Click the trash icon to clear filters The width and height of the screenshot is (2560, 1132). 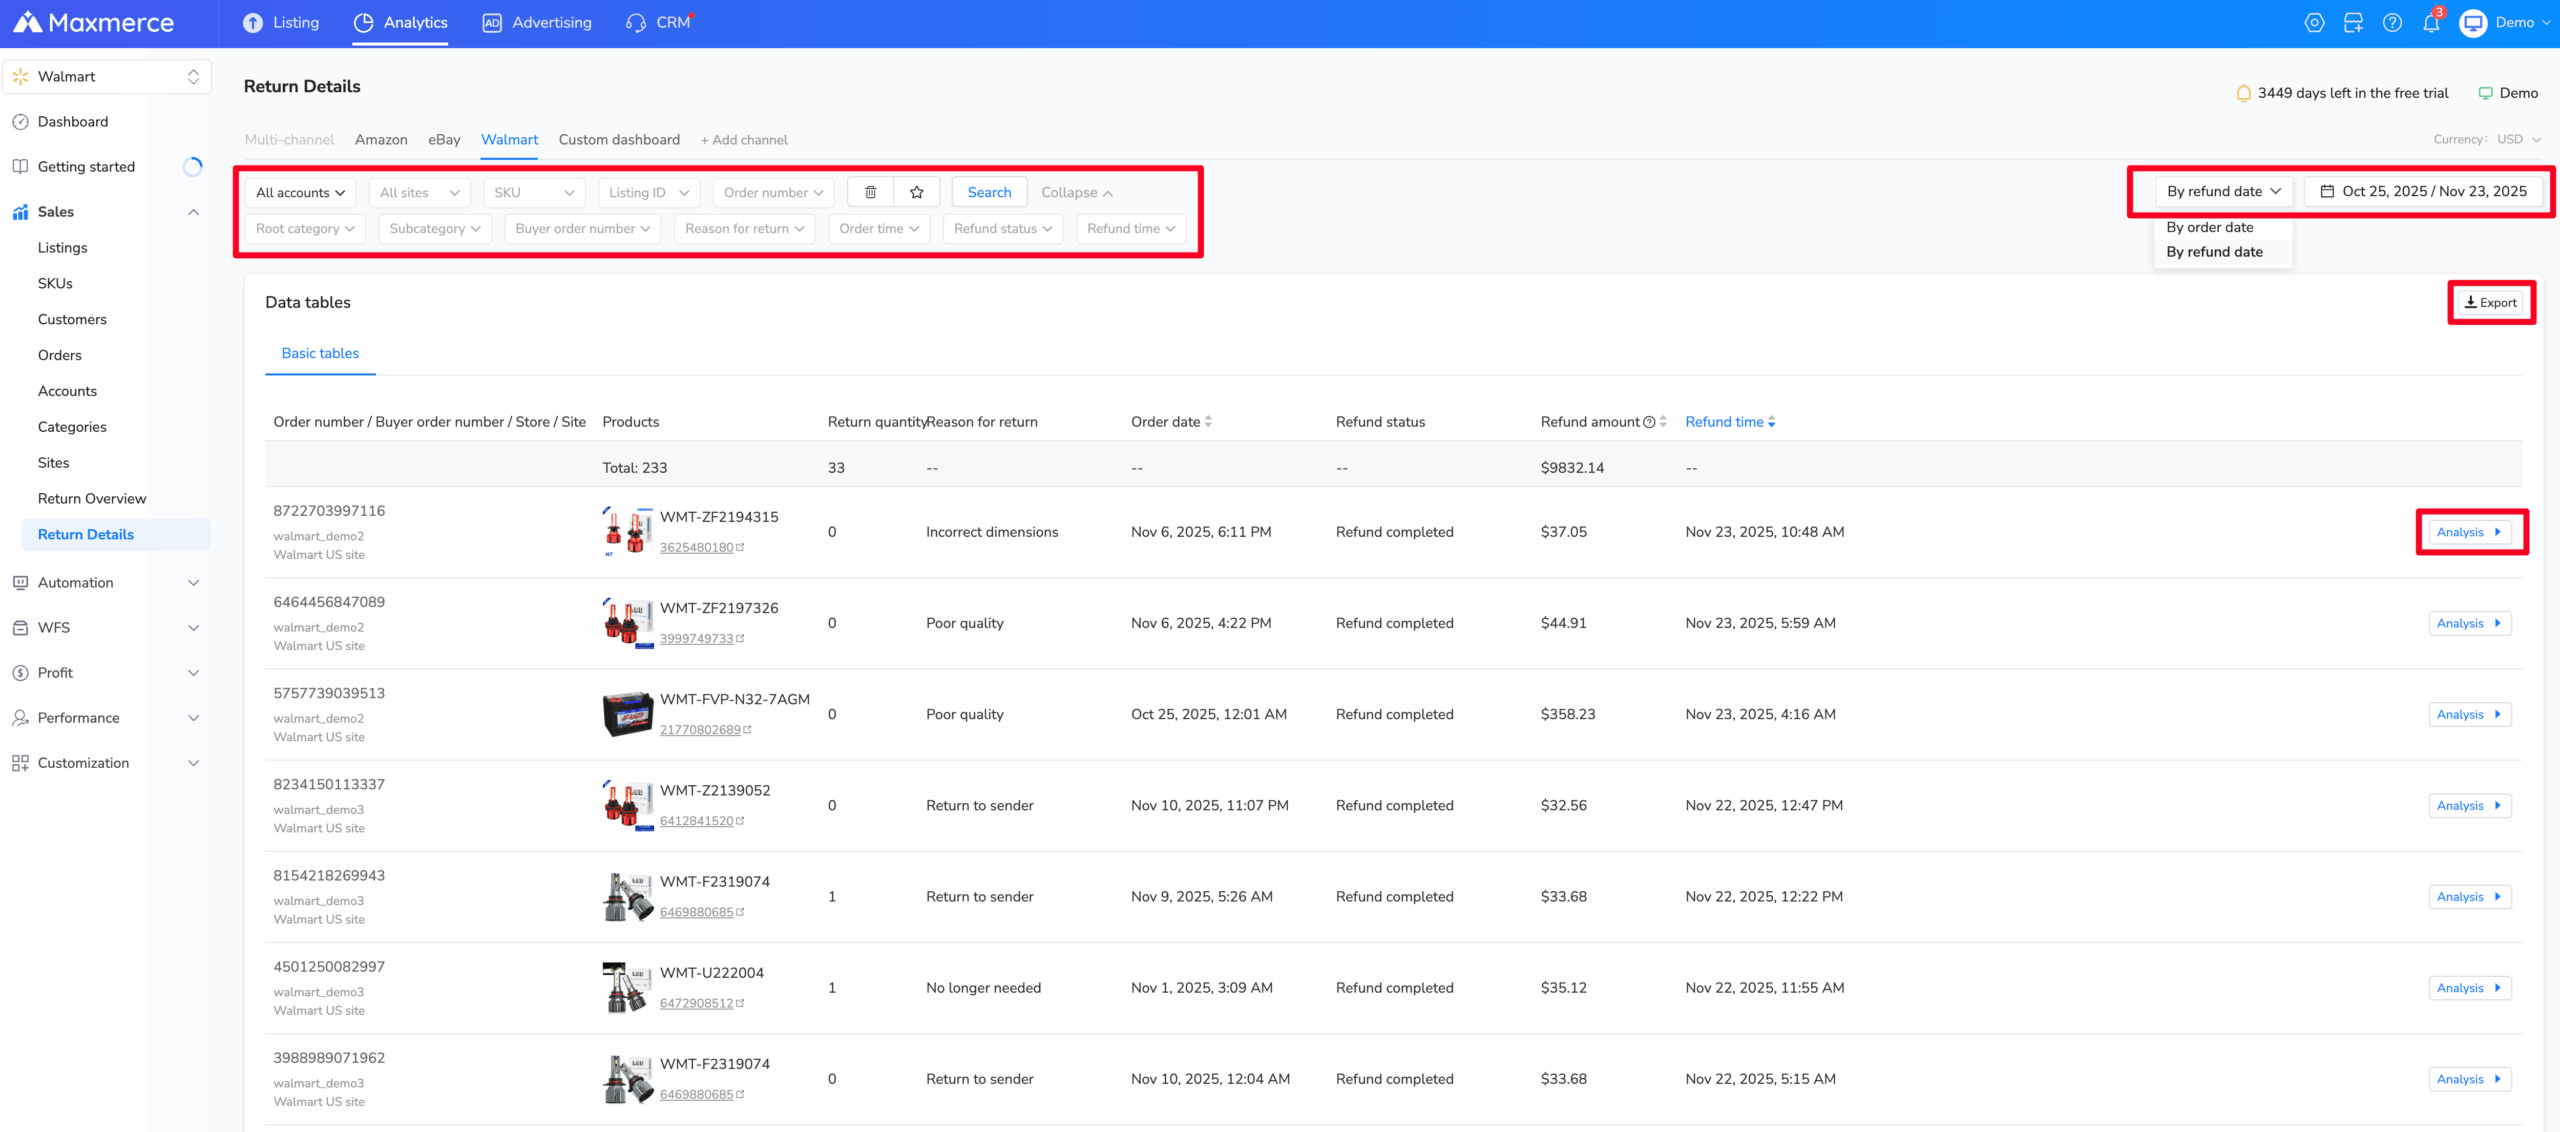tap(870, 192)
